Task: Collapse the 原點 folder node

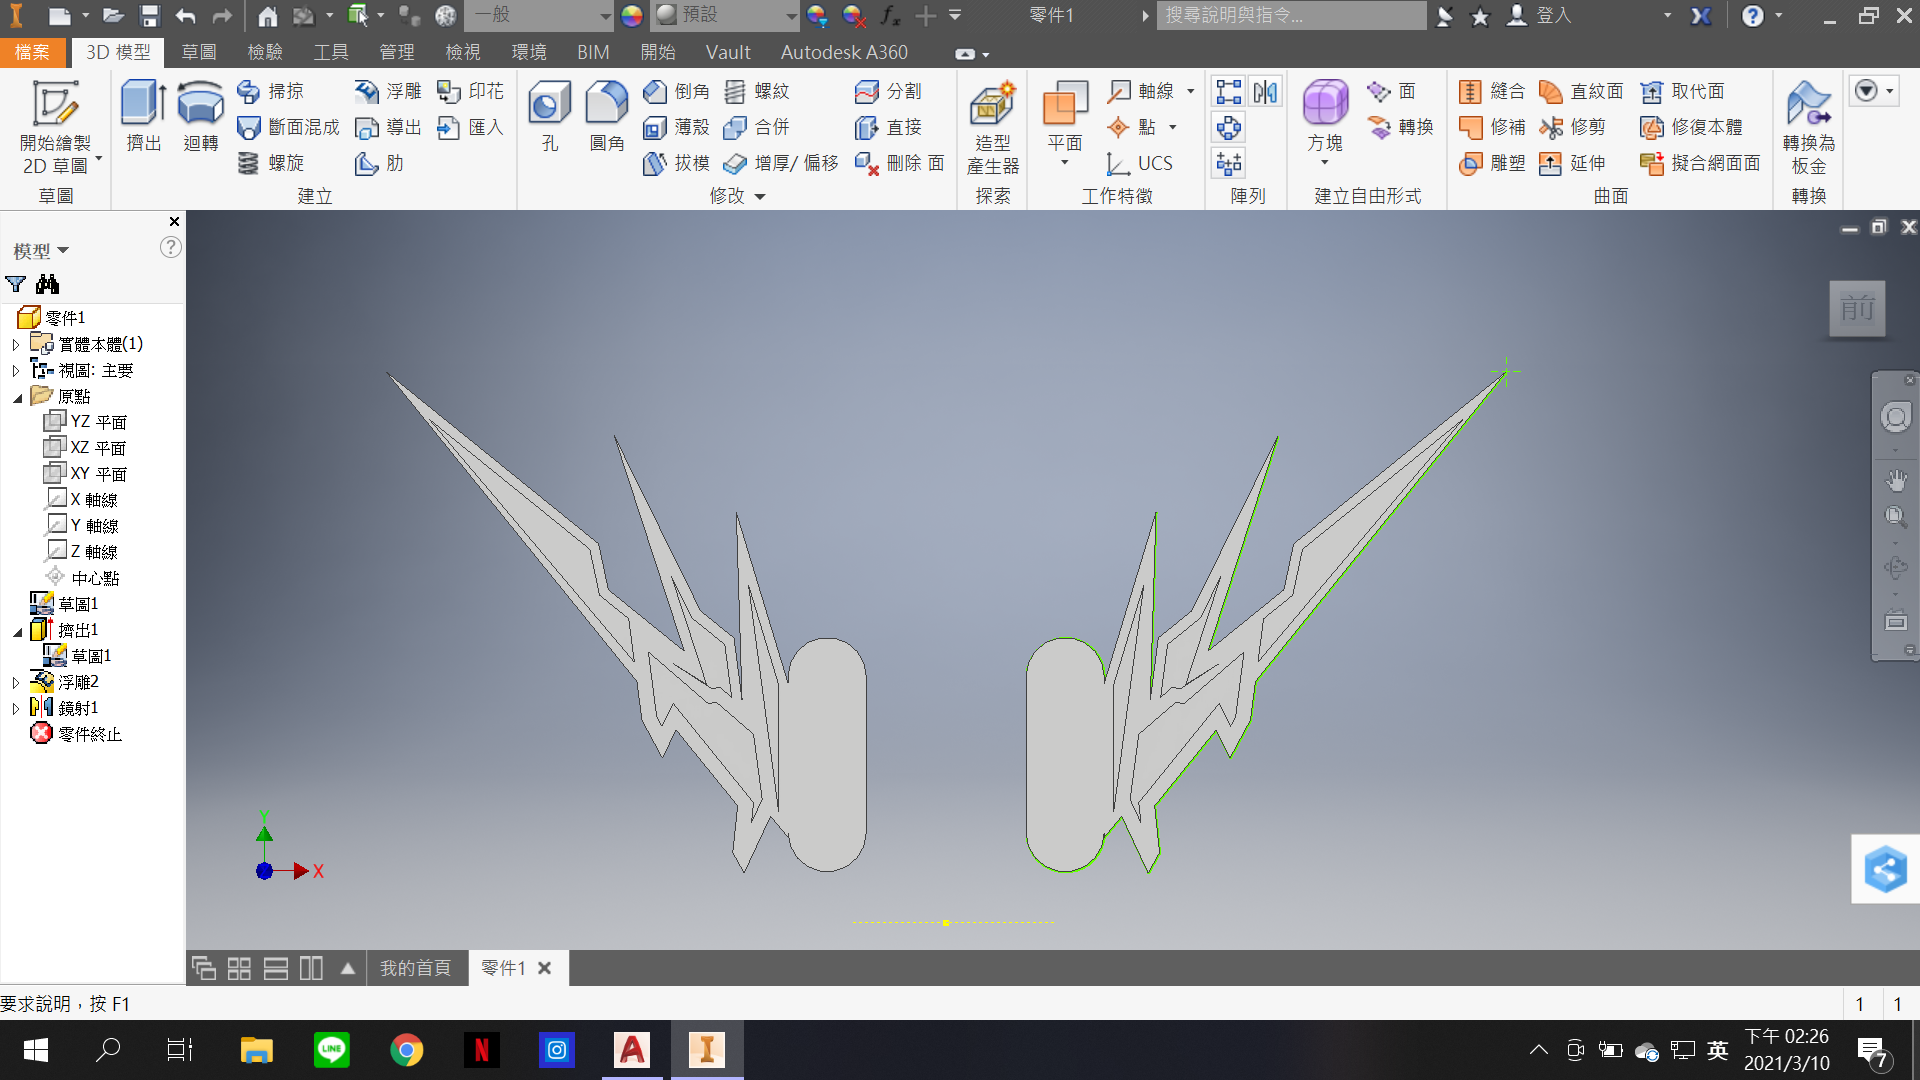Action: [x=16, y=397]
